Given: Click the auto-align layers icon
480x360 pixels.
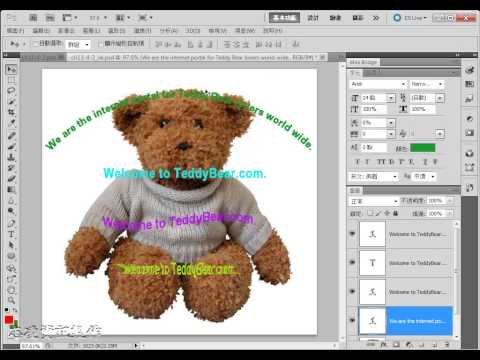Looking at the screenshot, I should [296, 44].
